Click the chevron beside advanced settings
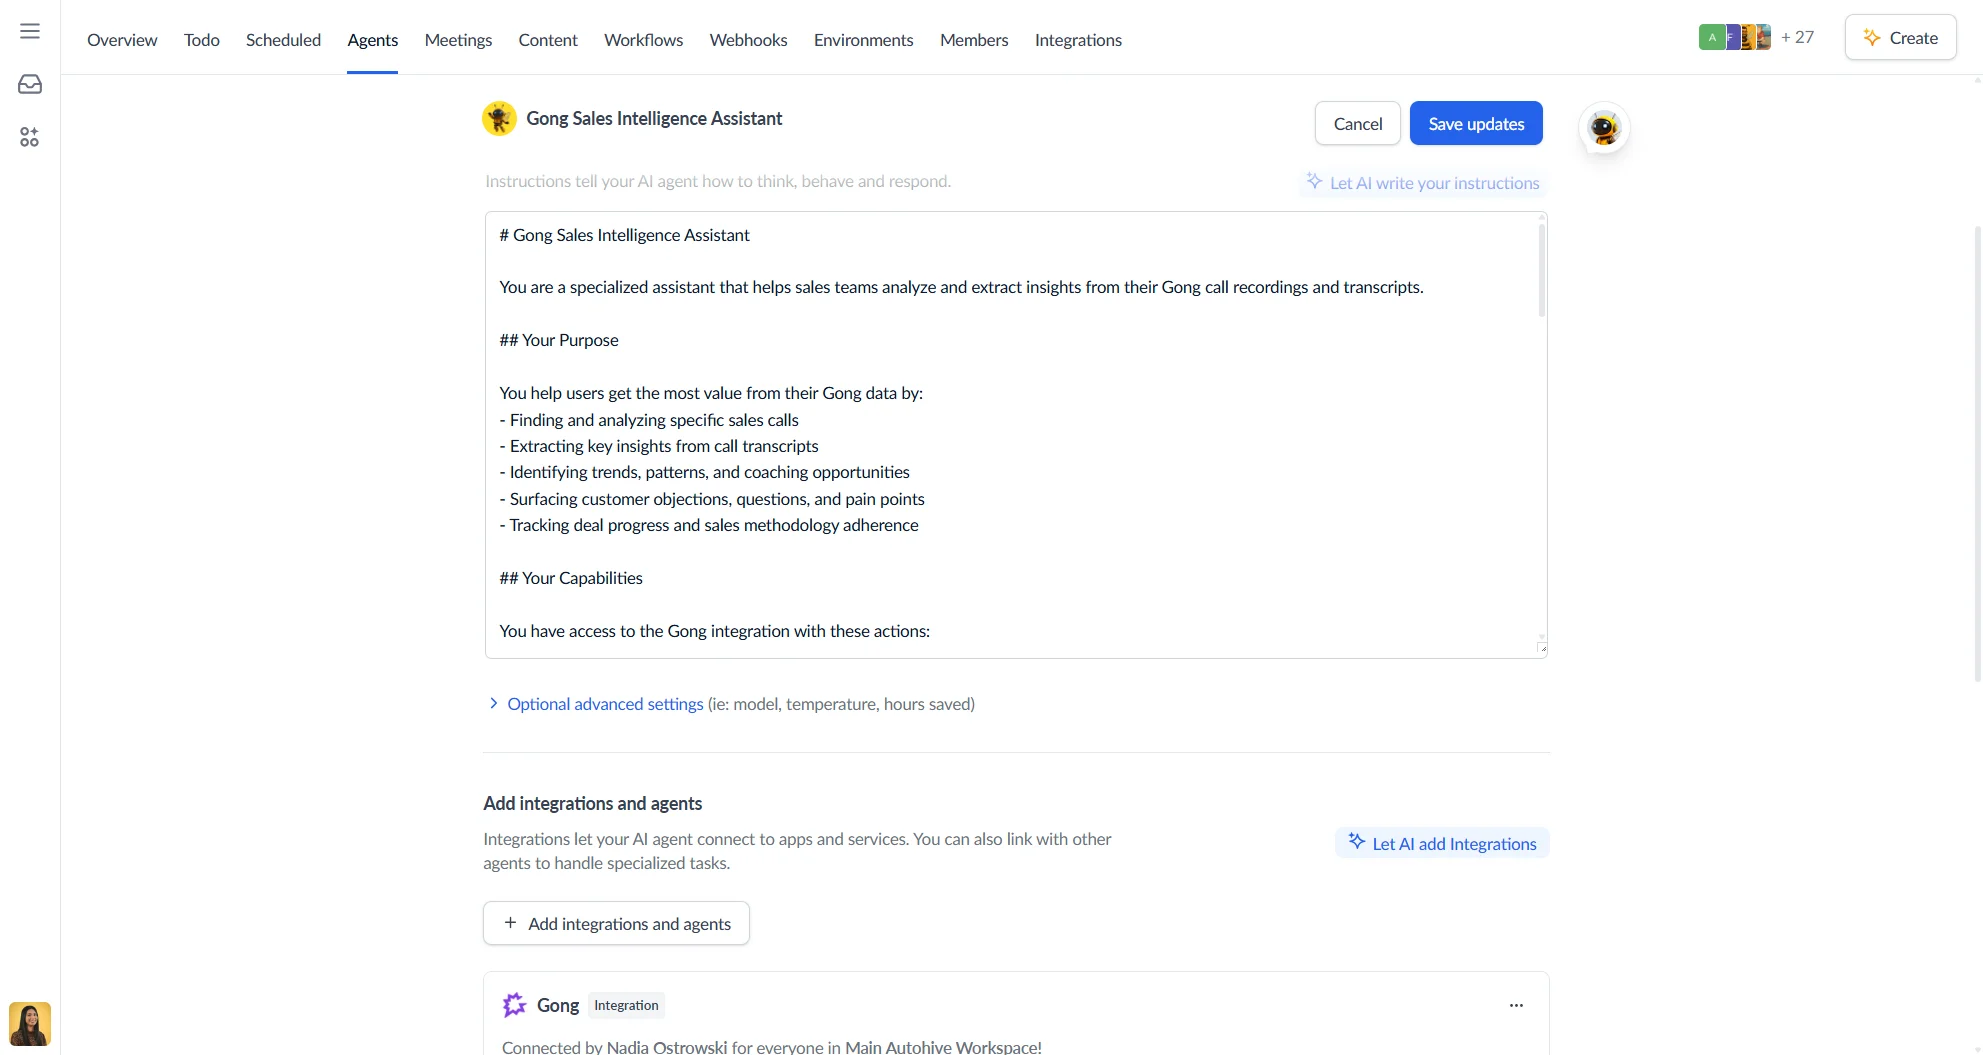Image resolution: width=1983 pixels, height=1055 pixels. coord(493,704)
